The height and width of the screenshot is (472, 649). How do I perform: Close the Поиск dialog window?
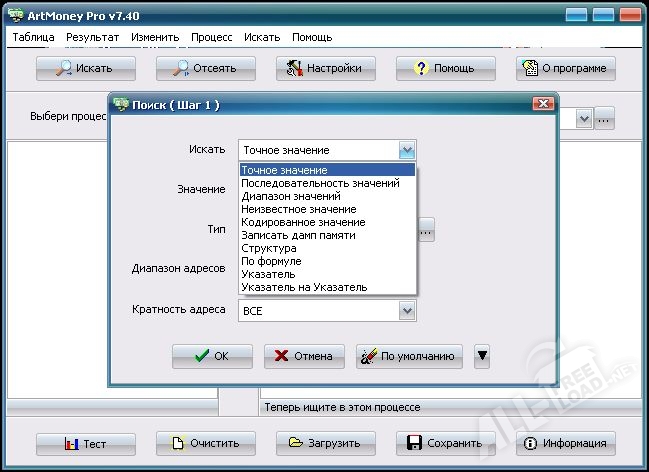pos(543,104)
